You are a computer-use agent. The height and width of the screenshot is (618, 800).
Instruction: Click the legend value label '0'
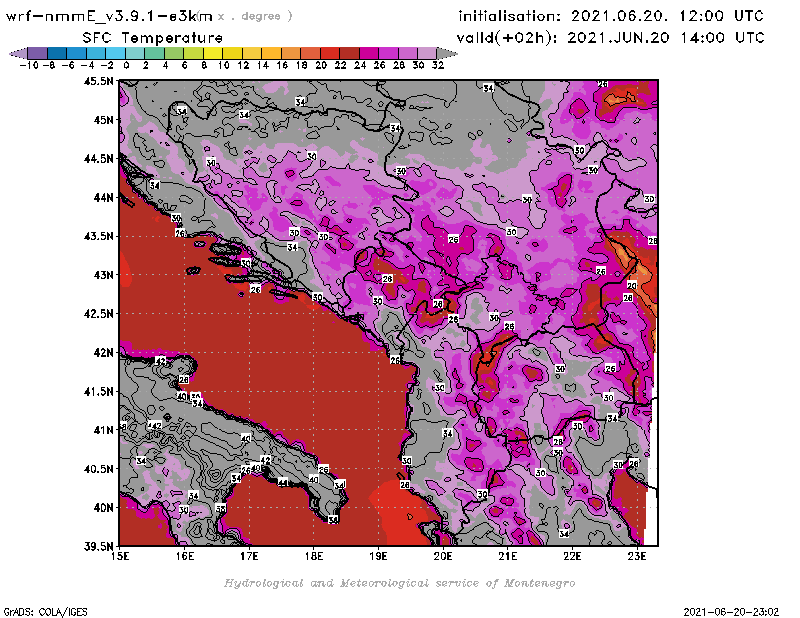[x=126, y=65]
